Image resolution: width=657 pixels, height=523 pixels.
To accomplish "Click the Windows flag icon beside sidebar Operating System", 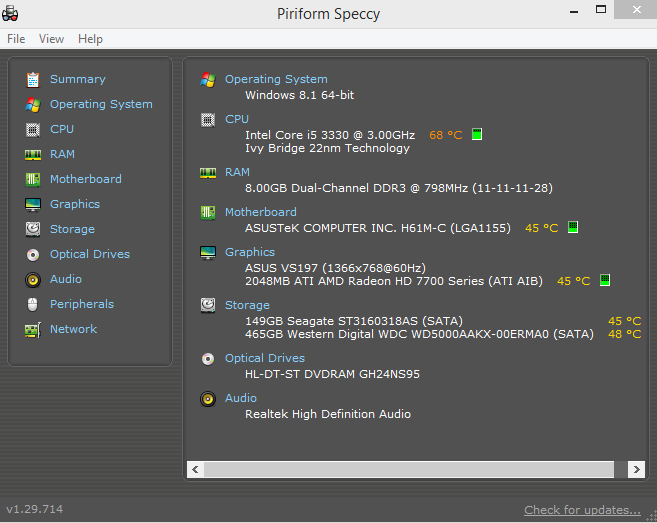I will pos(33,104).
